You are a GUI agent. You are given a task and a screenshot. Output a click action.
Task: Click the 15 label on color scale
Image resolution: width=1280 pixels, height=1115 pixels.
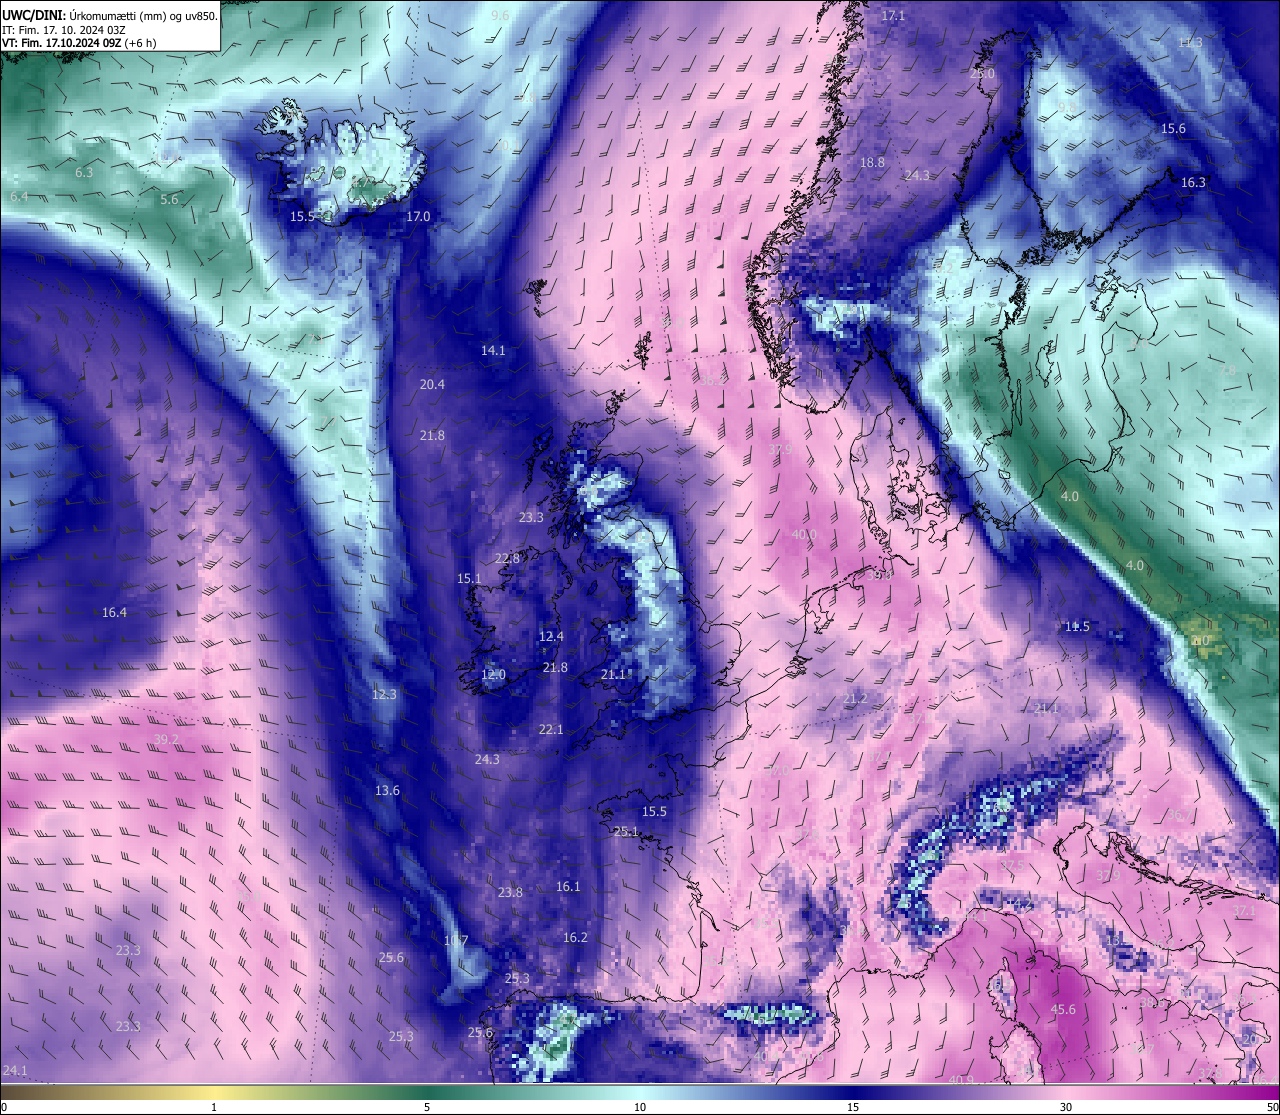[x=853, y=1107]
